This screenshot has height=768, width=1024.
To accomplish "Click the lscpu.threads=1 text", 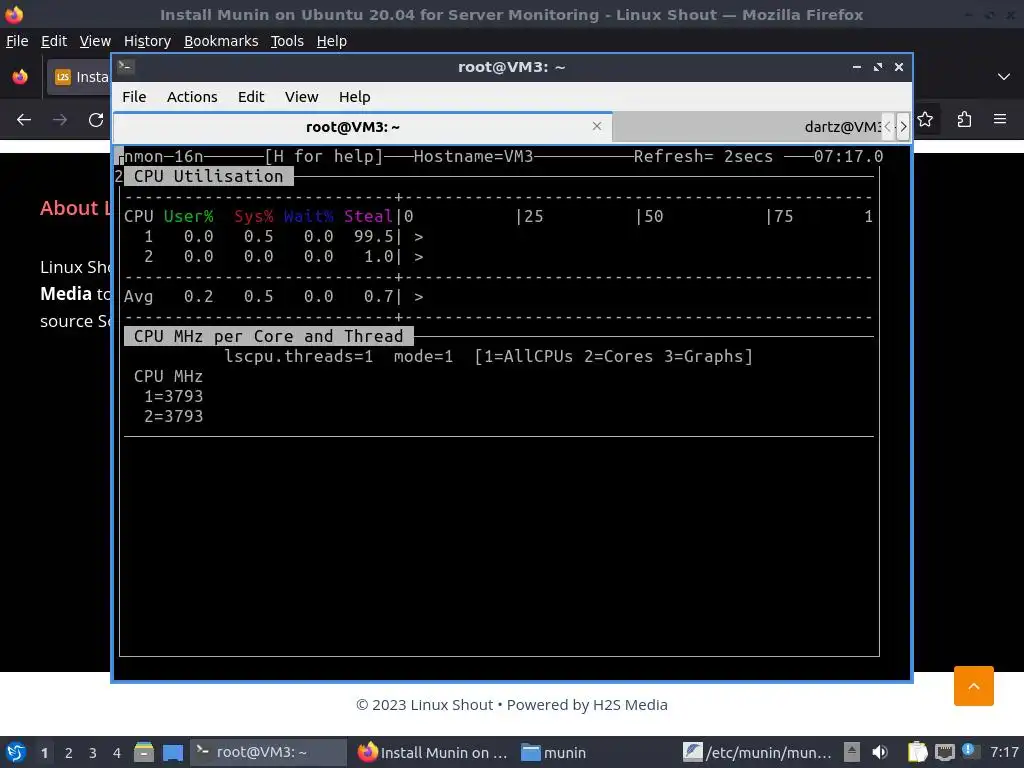I will pos(298,357).
